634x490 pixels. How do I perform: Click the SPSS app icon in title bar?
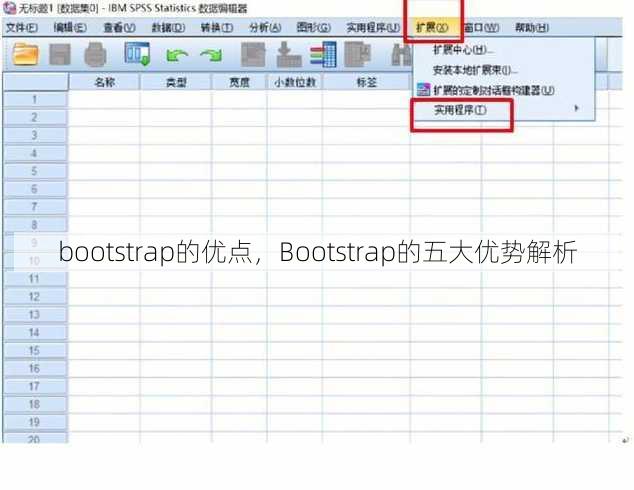pyautogui.click(x=9, y=8)
